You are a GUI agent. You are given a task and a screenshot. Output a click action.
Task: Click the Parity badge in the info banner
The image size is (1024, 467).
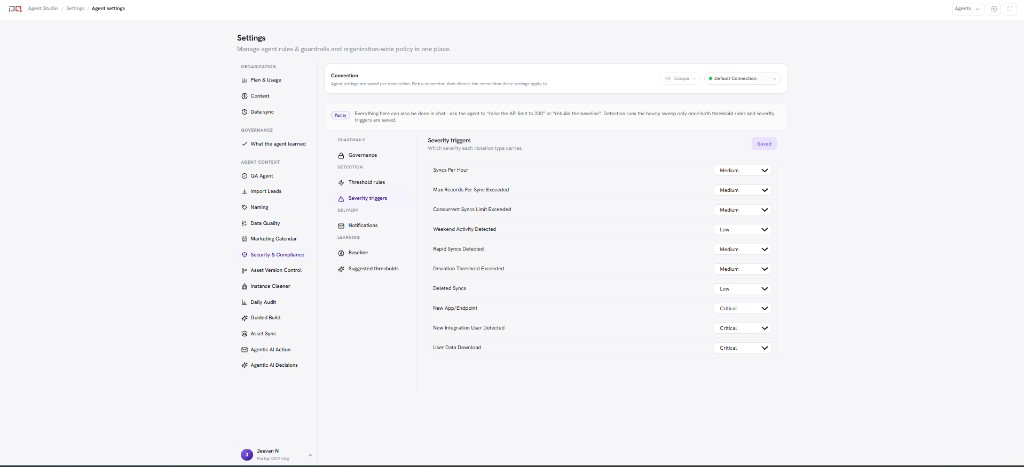click(340, 115)
